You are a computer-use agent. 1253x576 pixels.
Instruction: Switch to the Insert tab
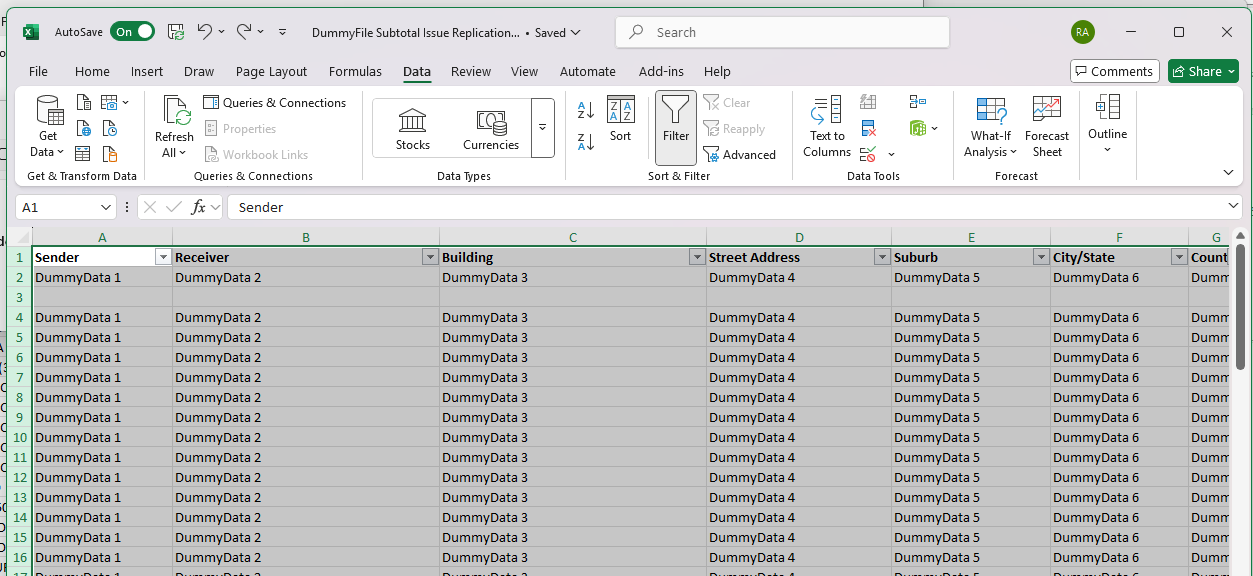point(147,72)
